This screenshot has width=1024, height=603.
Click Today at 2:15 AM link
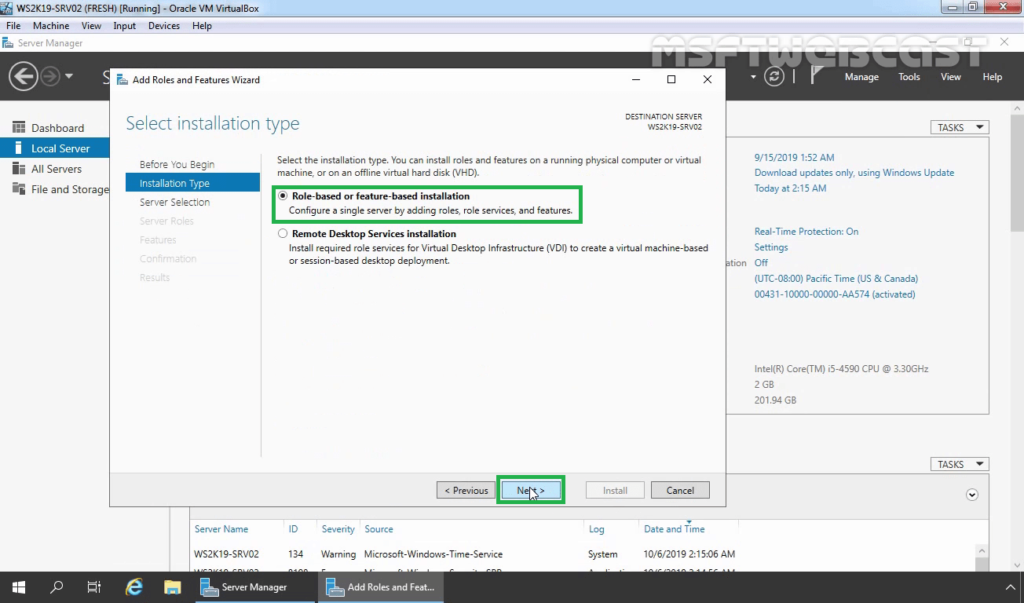(790, 188)
